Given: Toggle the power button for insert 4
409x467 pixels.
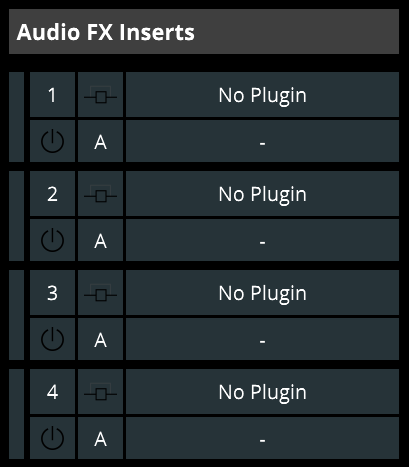Looking at the screenshot, I should pyautogui.click(x=52, y=438).
